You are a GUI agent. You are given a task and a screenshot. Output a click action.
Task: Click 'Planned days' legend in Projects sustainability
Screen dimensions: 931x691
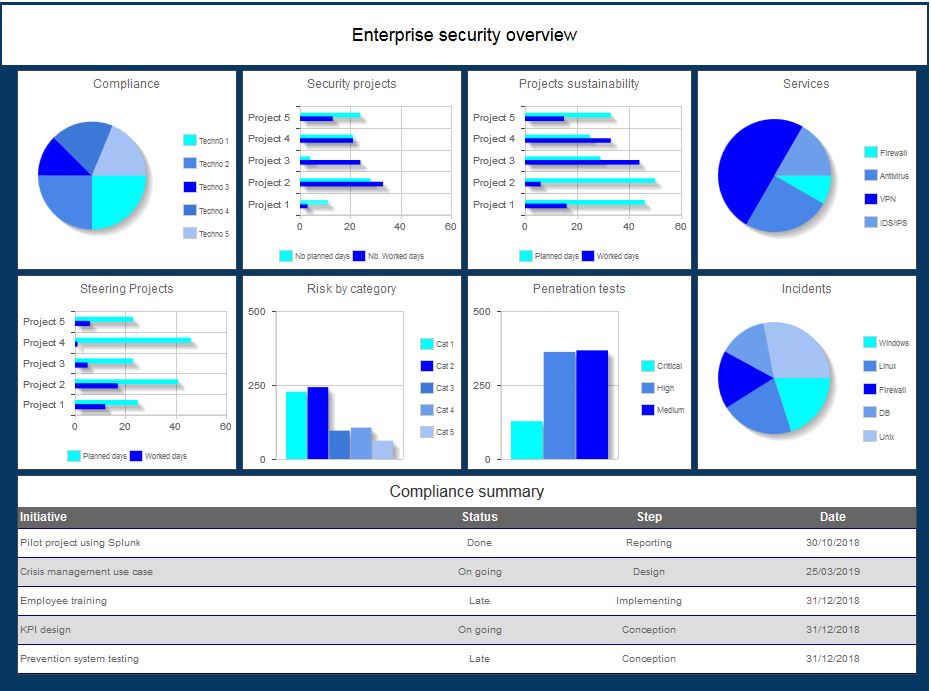tap(549, 256)
